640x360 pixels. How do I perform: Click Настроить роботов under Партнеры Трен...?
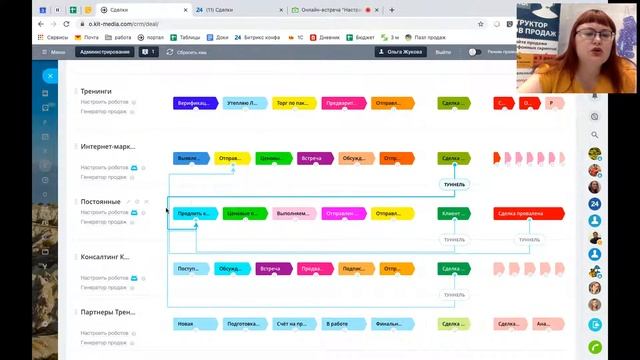(x=104, y=333)
